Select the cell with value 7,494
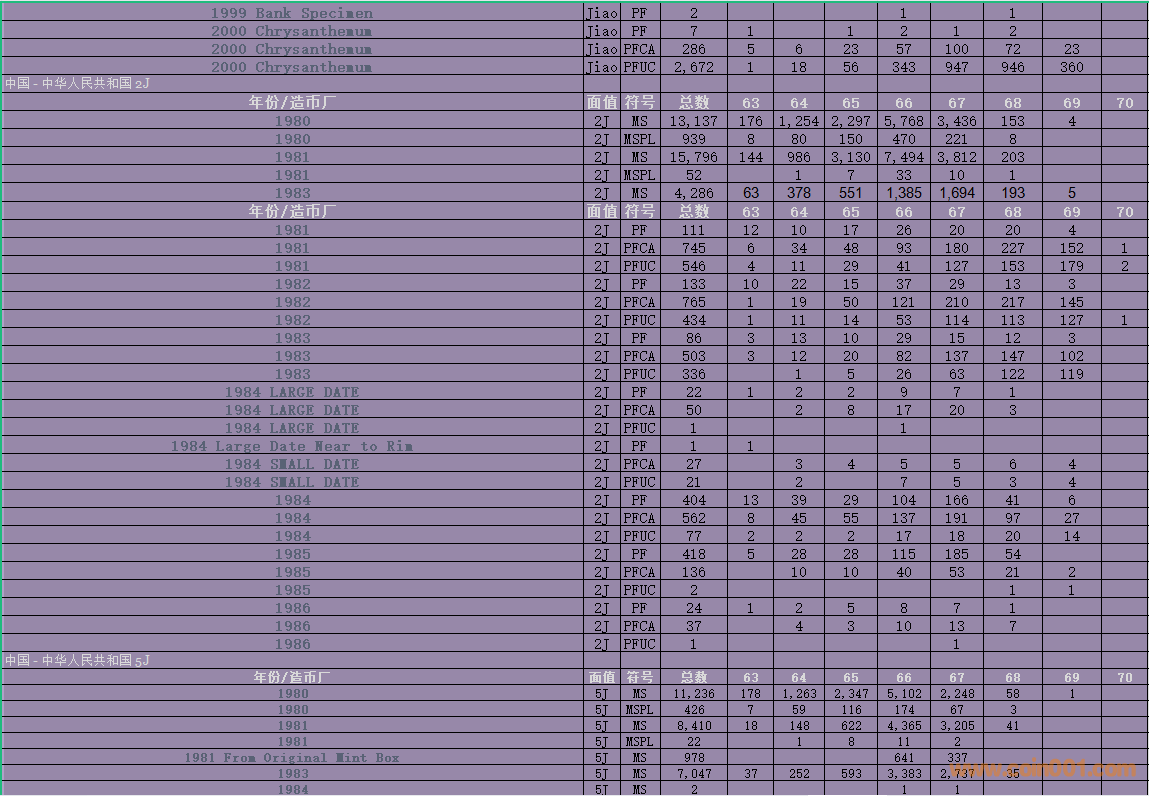Viewport: 1149px width, 796px height. [903, 157]
